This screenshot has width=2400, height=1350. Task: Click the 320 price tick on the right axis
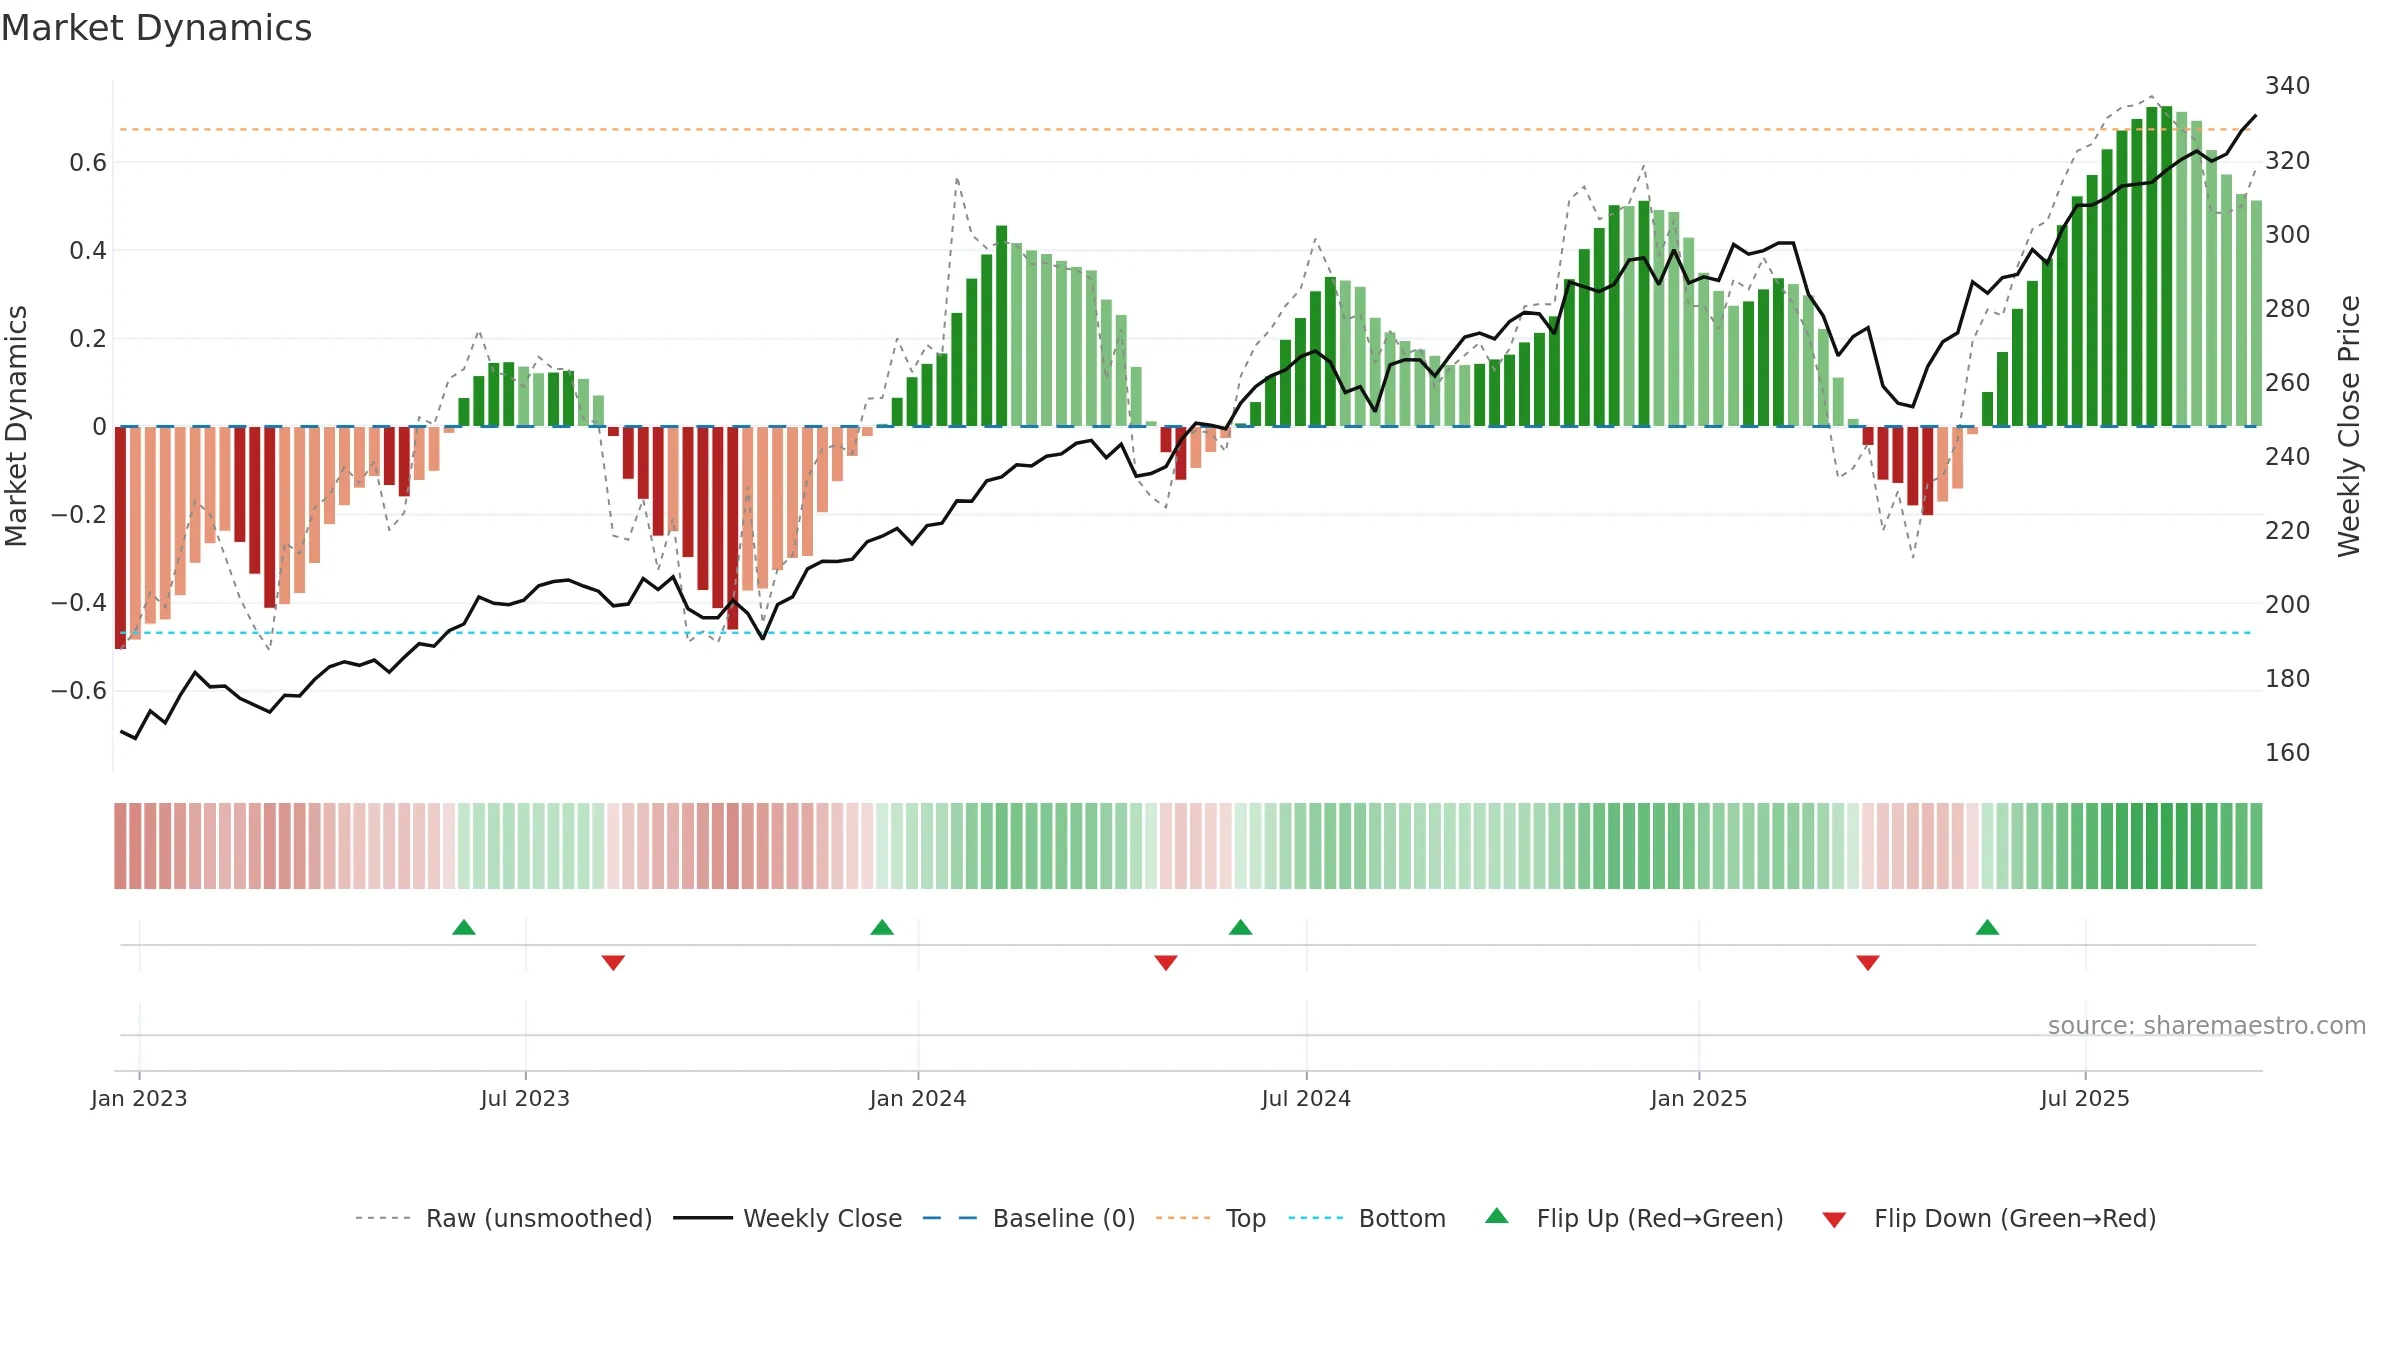[2288, 161]
